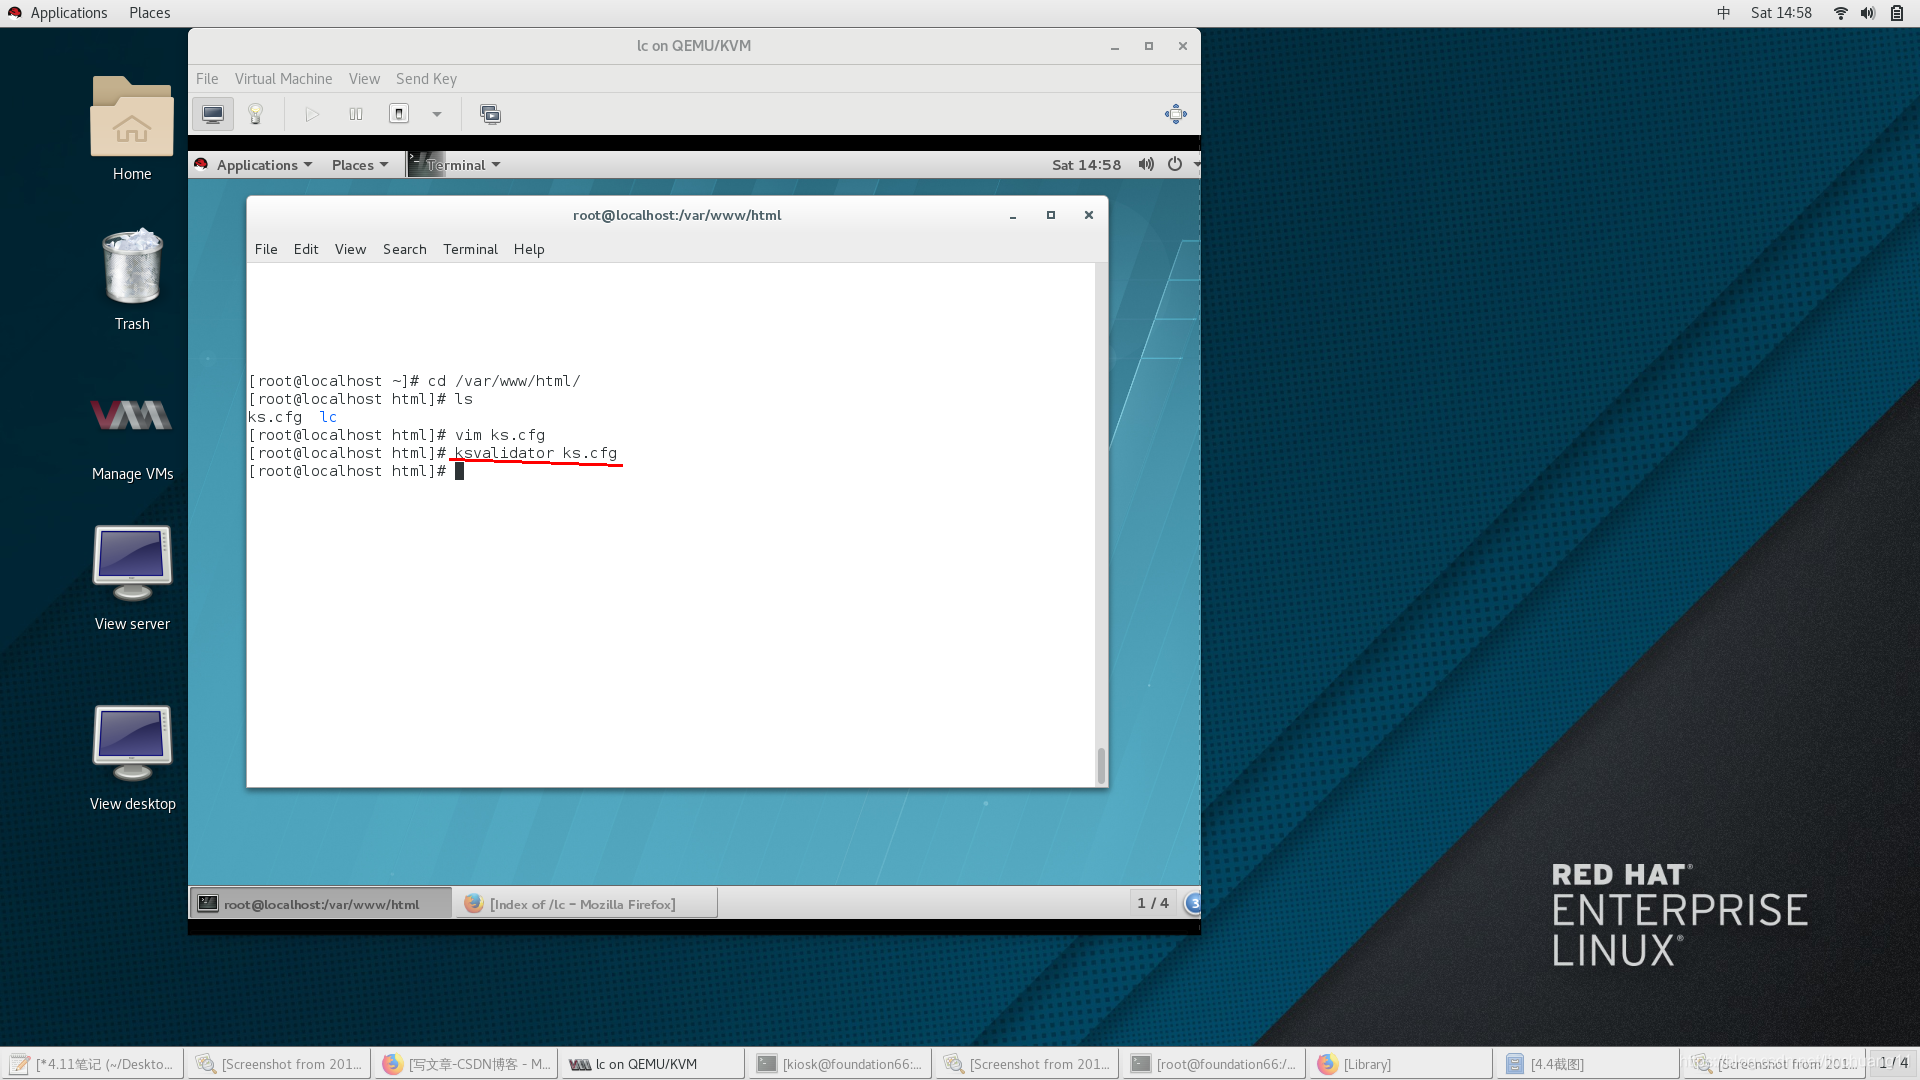Screen dimensions: 1920x1080
Task: Open Search menu in terminal
Action: (404, 249)
